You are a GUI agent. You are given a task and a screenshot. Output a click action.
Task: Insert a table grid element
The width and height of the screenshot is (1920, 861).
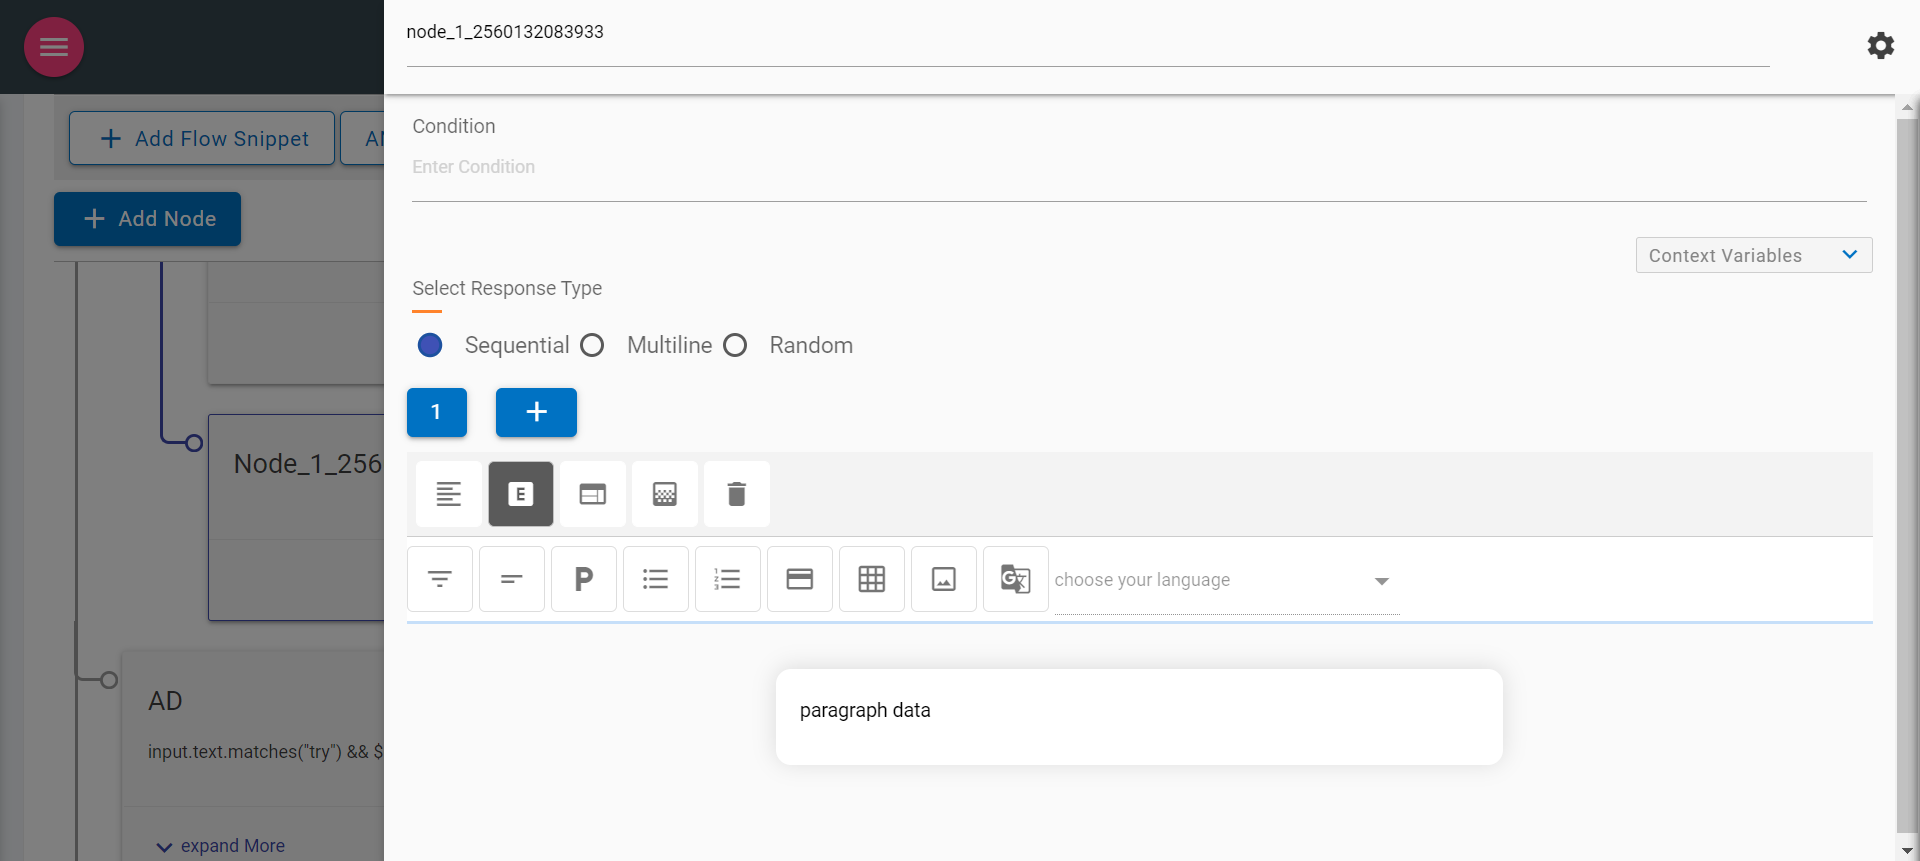tap(872, 579)
